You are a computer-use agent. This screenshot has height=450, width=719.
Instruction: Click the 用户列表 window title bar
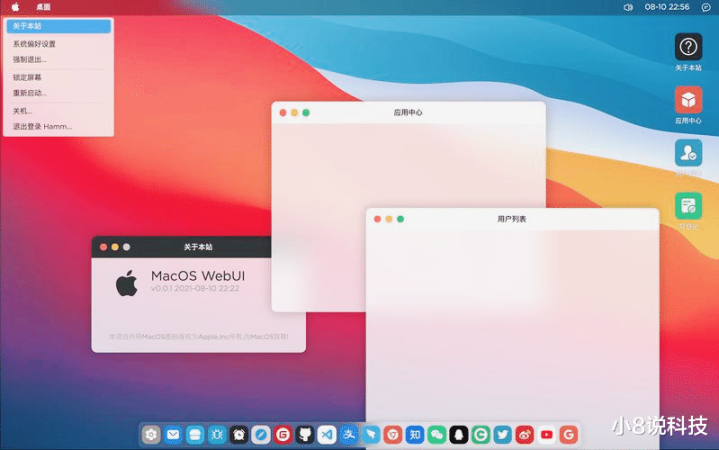(512, 219)
